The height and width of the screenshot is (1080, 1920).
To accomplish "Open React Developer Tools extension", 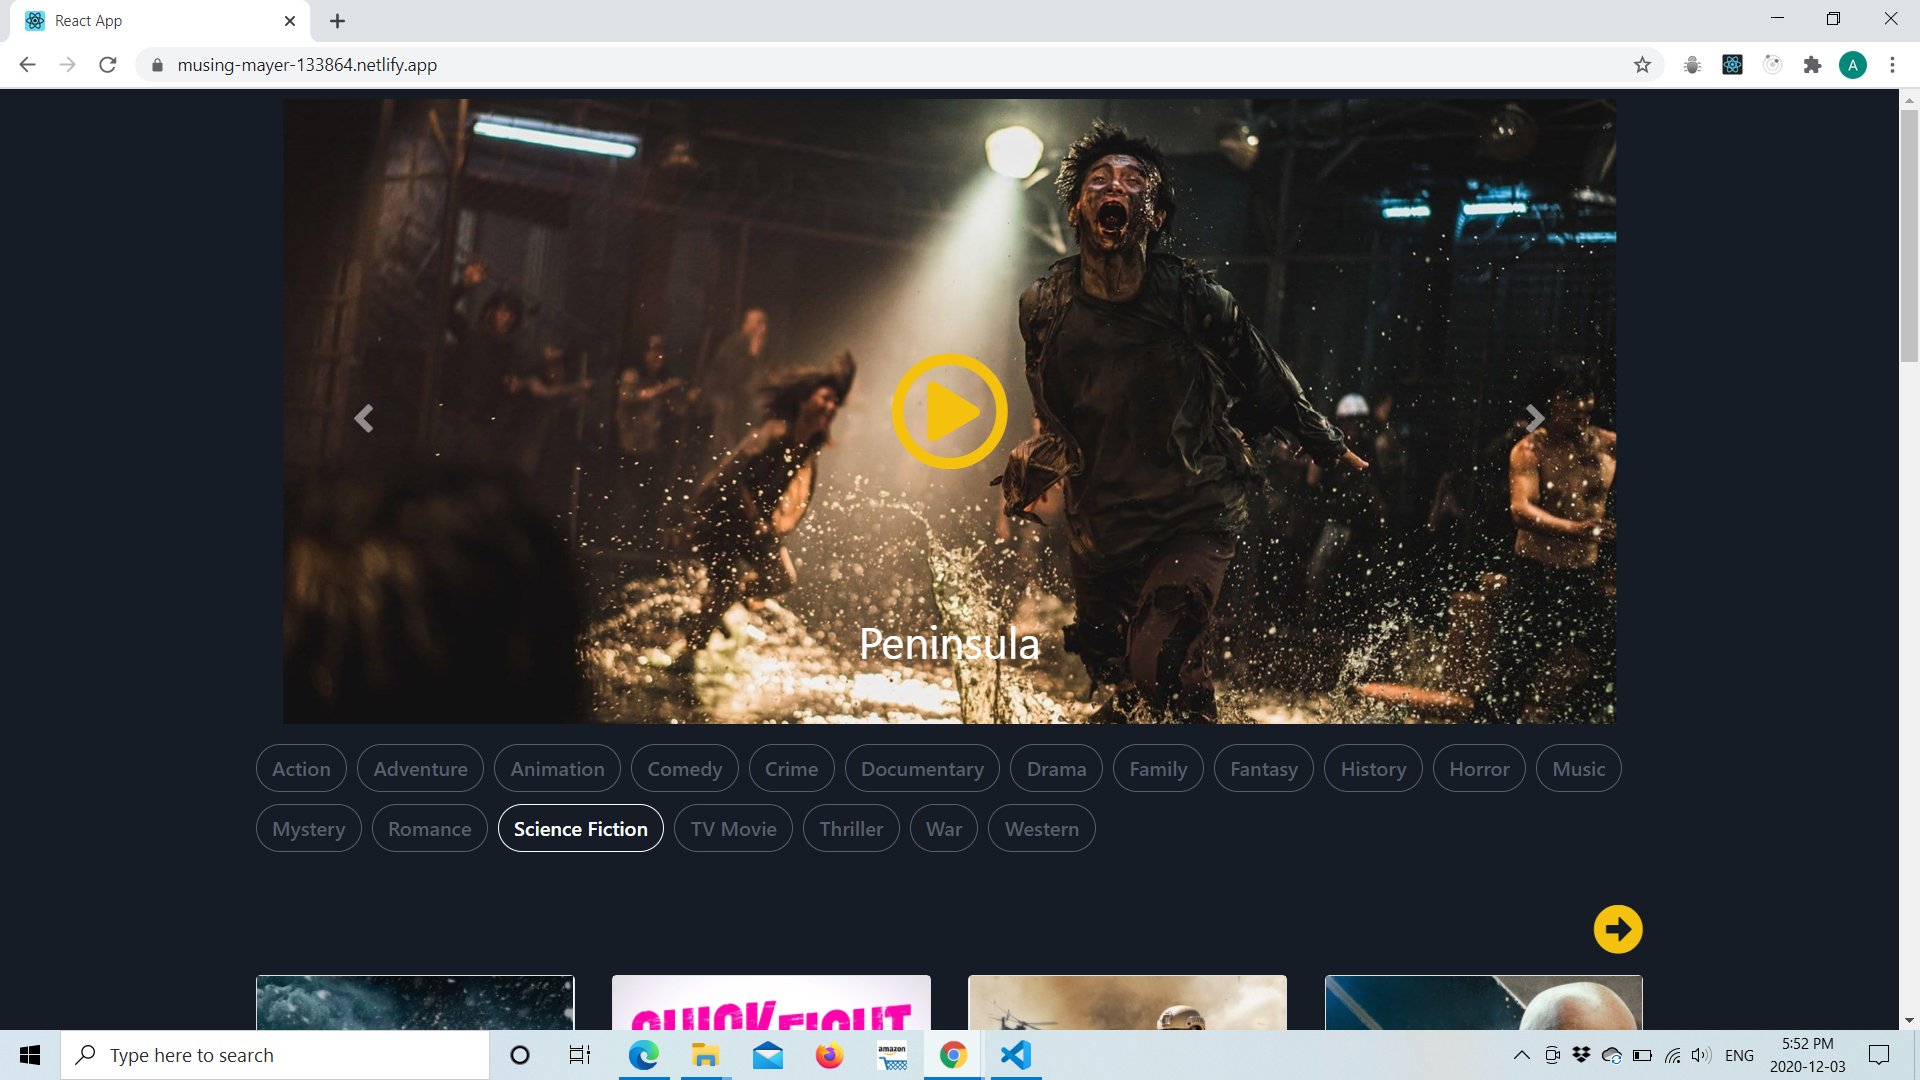I will click(1732, 65).
